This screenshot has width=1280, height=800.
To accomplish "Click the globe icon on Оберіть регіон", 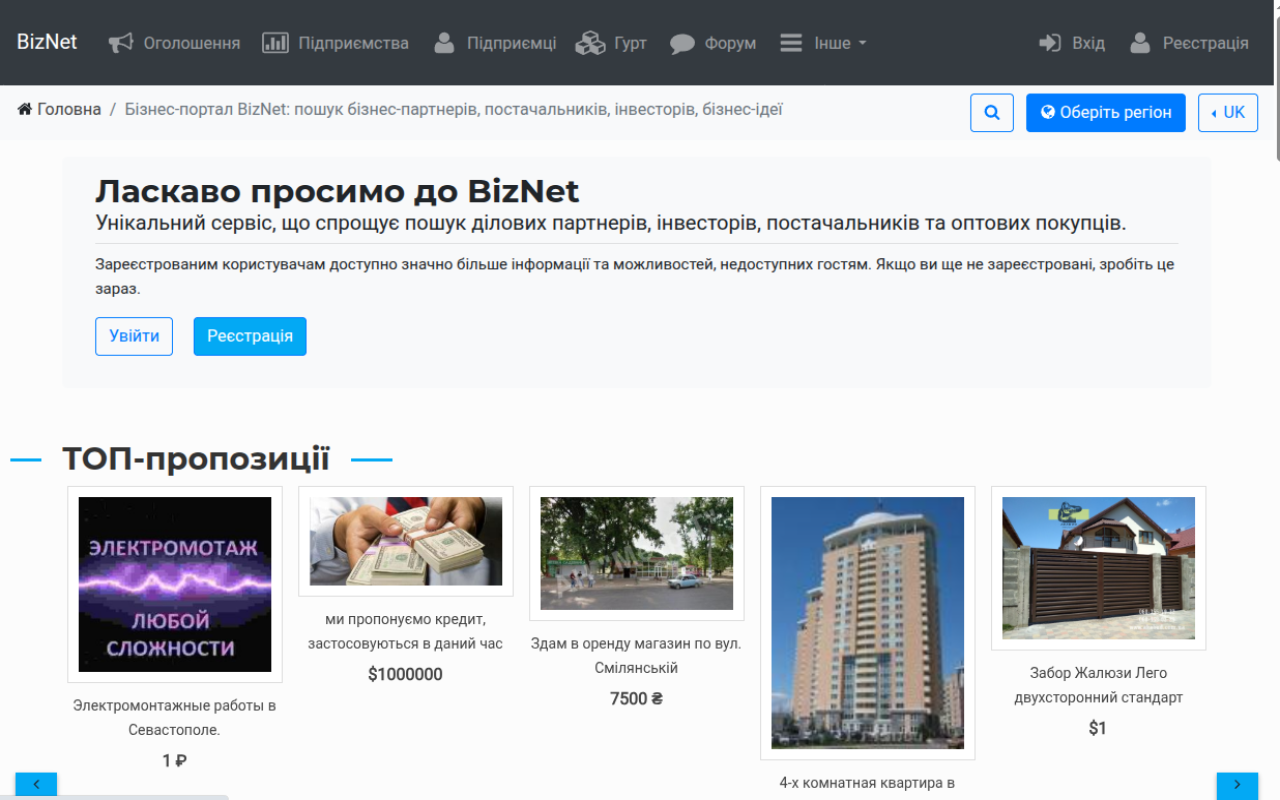I will pos(1048,112).
